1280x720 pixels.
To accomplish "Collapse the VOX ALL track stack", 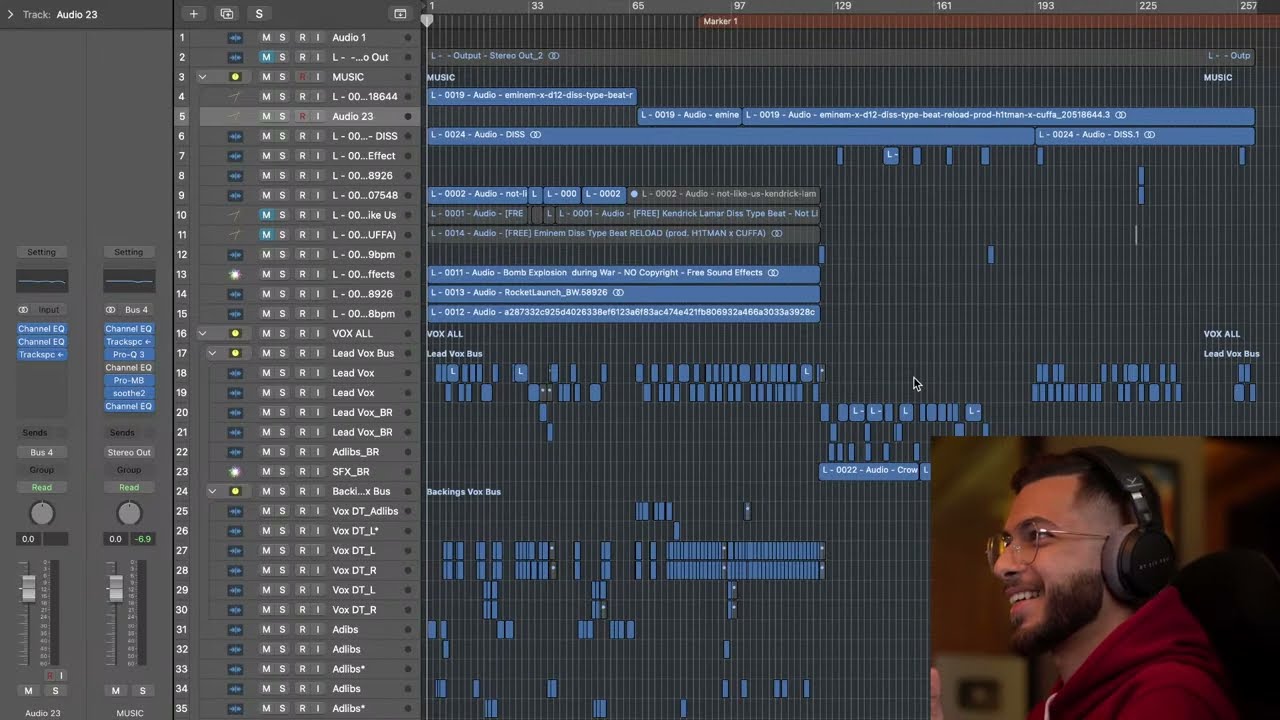I will click(202, 333).
